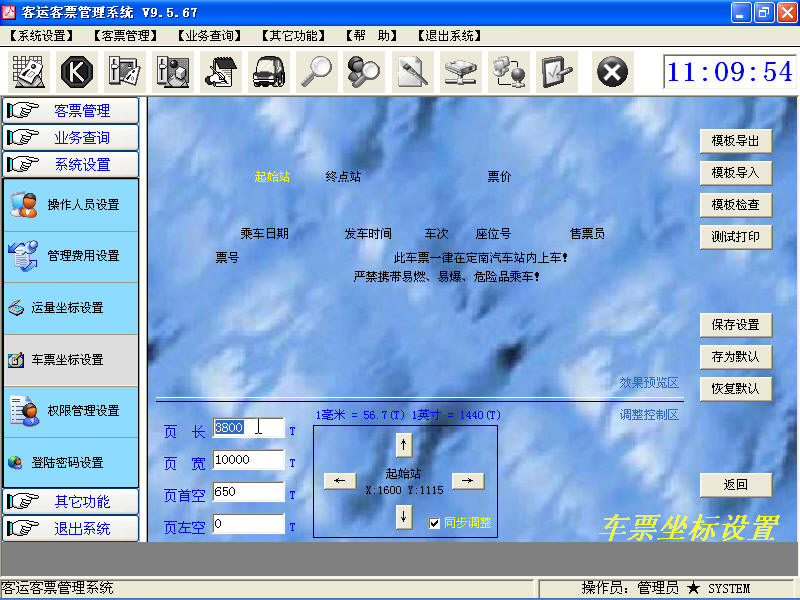
Task: Toggle the 同步调整 checkbox
Action: click(x=434, y=523)
